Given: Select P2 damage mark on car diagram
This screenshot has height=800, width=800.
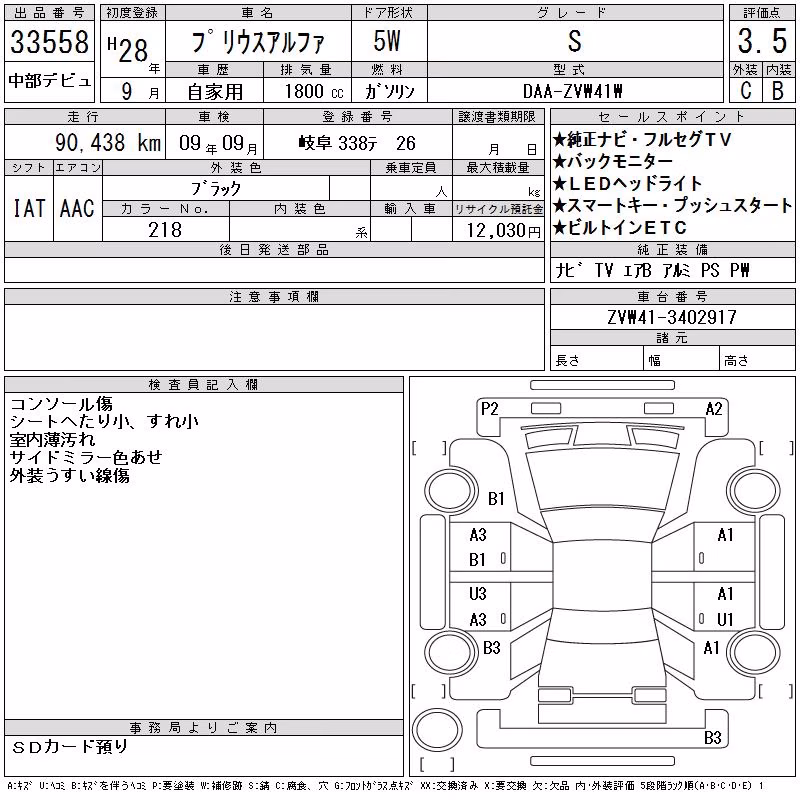Looking at the screenshot, I should (489, 408).
